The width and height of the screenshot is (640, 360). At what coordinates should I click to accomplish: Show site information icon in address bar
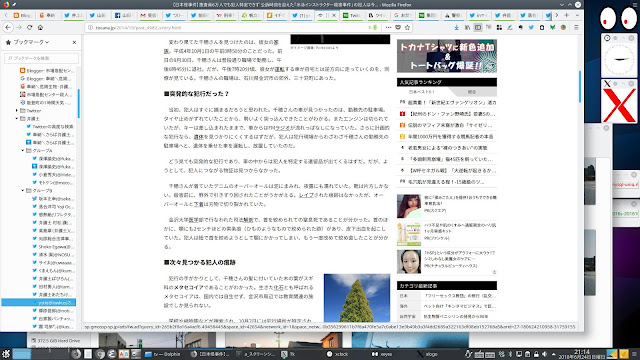[x=91, y=27]
